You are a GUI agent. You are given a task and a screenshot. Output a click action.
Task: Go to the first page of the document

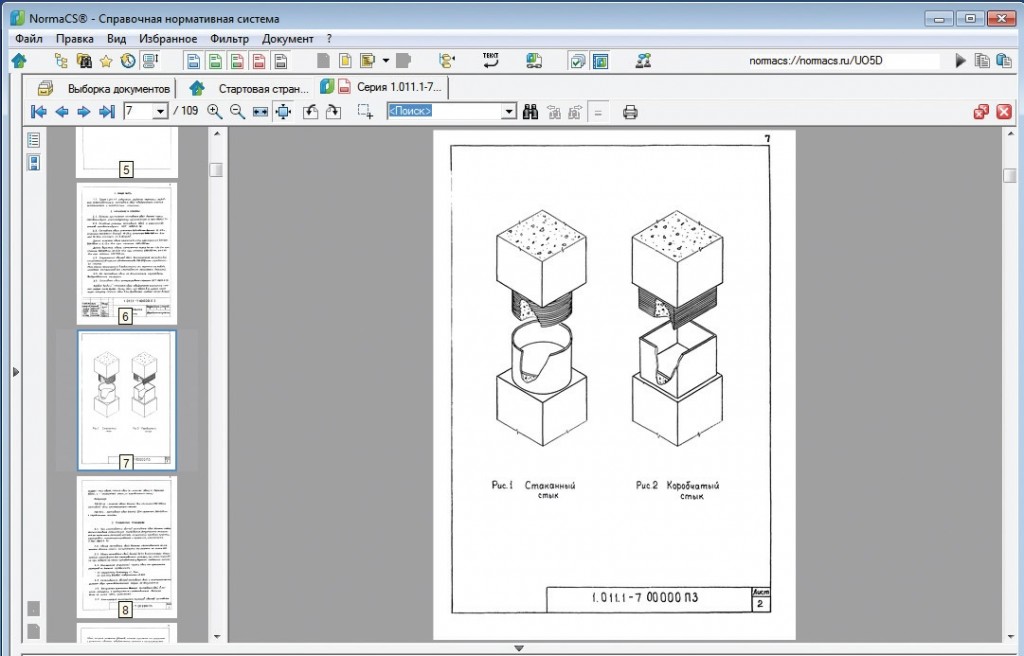pos(39,112)
